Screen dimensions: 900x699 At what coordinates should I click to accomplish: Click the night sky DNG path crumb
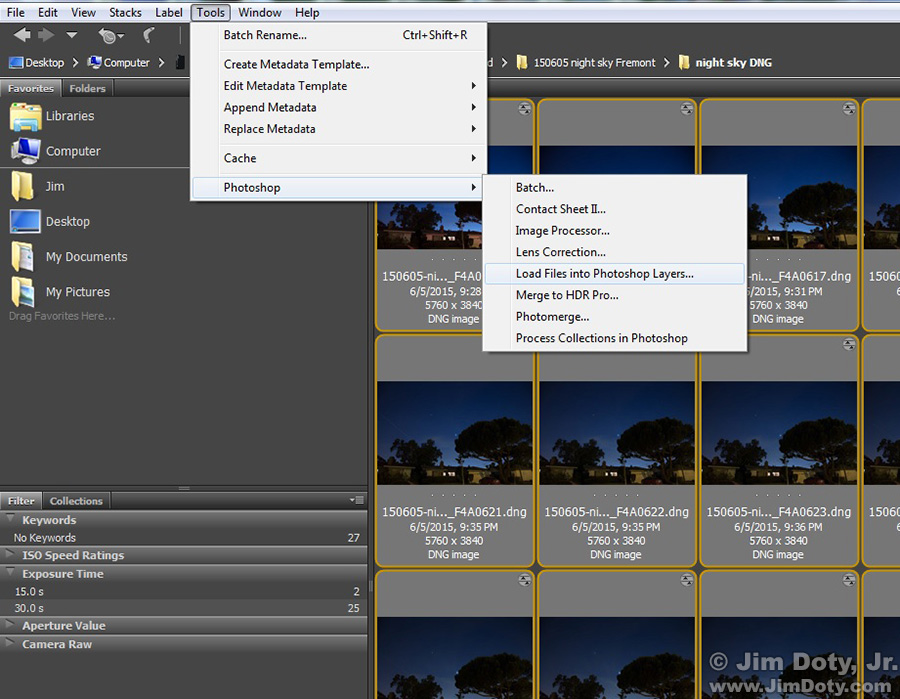click(726, 63)
